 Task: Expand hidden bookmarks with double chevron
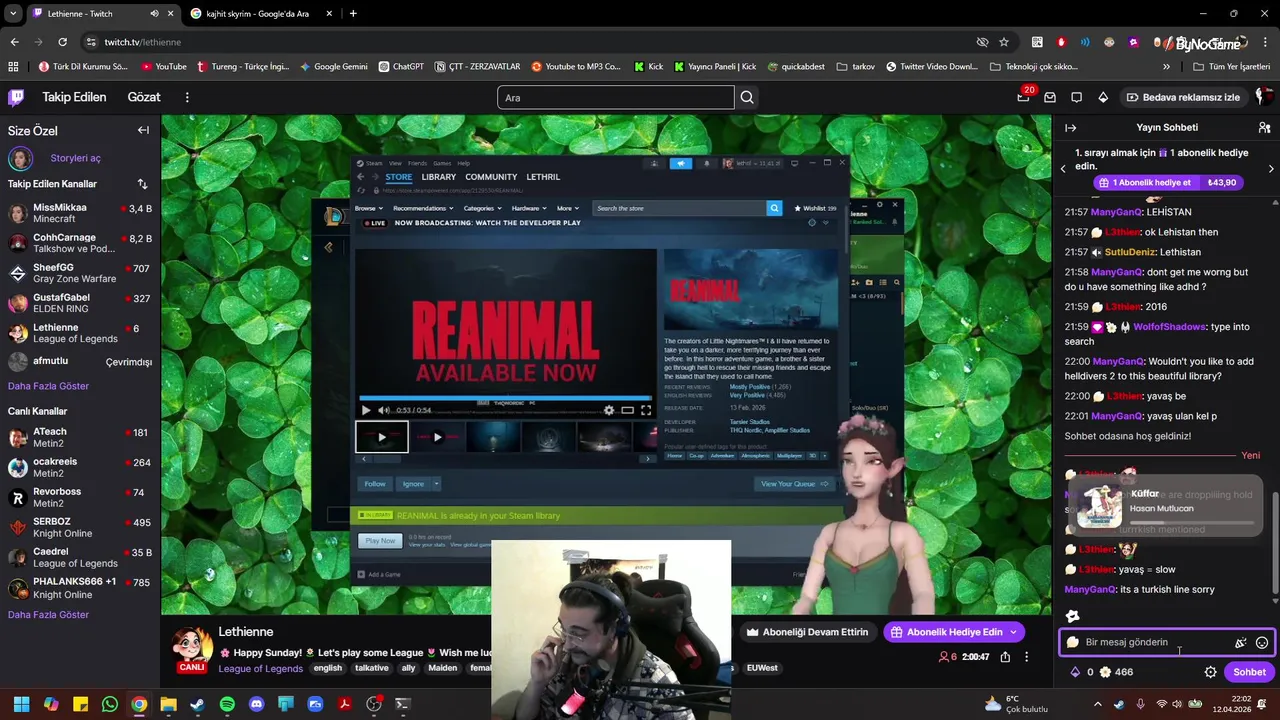[1166, 67]
